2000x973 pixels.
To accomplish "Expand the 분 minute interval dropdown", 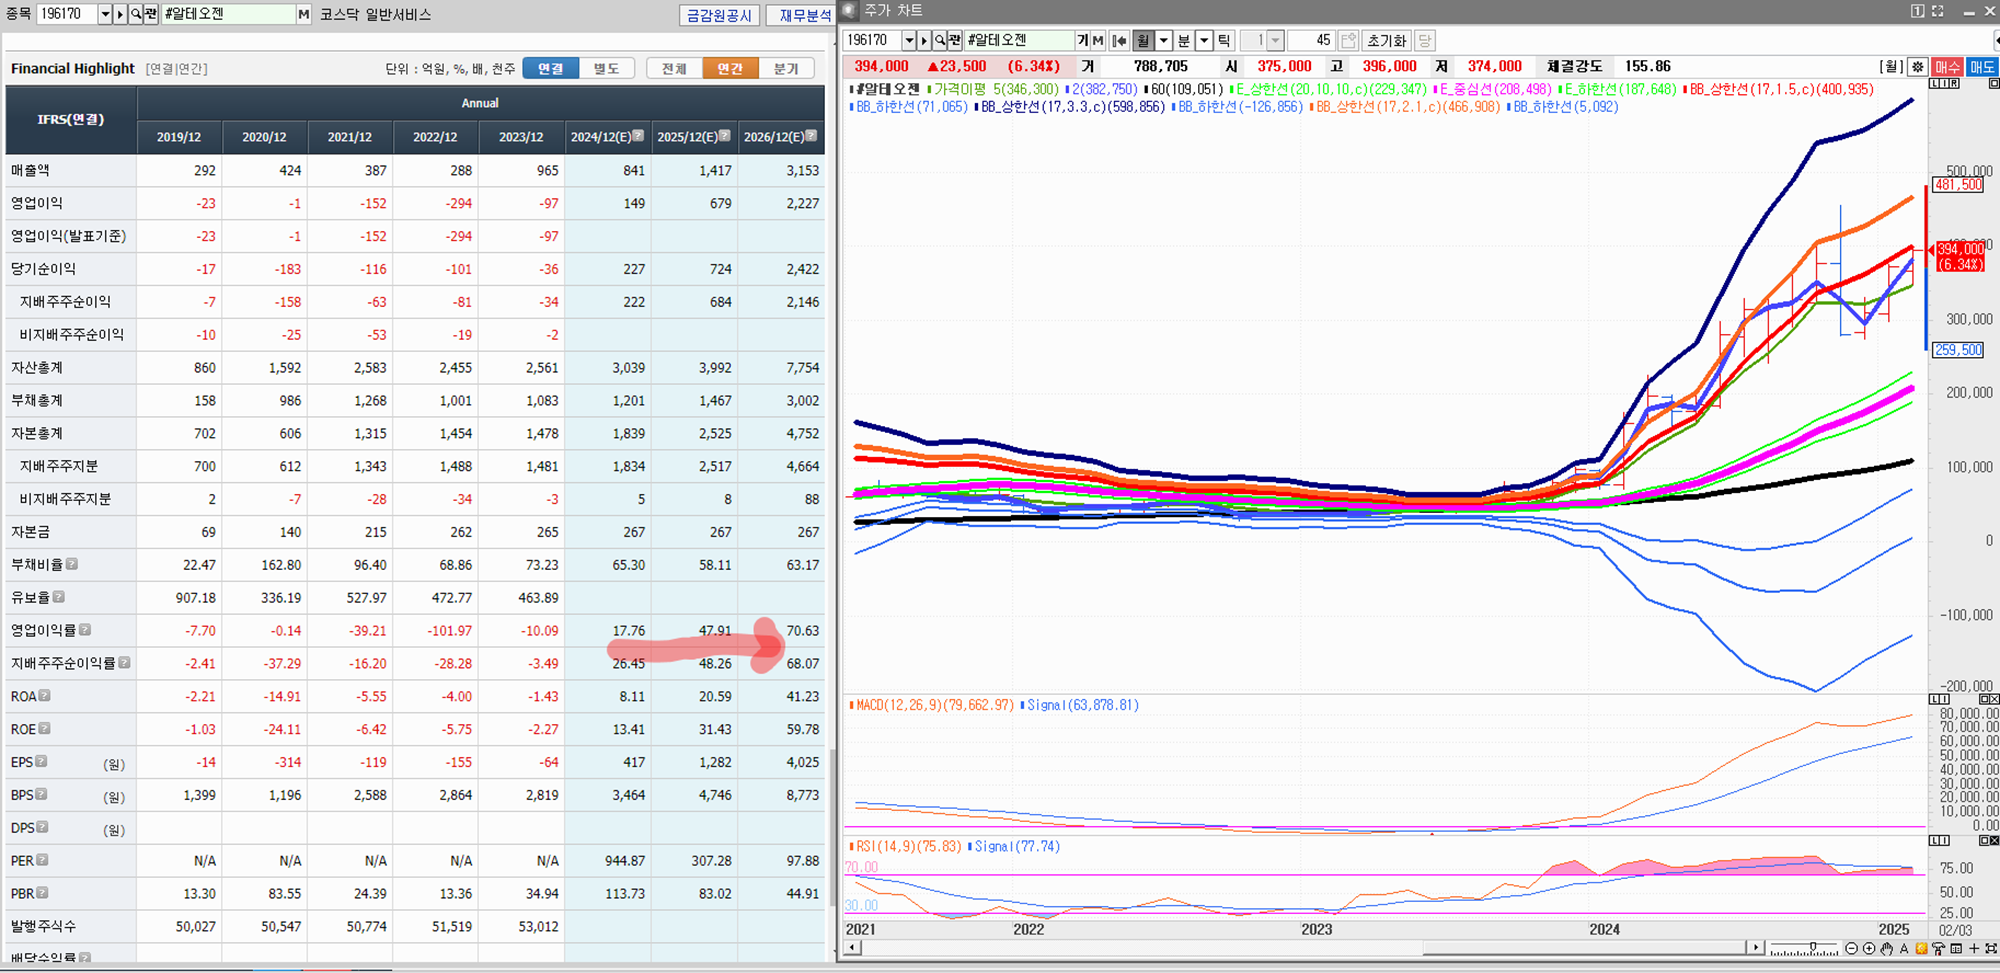I will (x=1204, y=41).
